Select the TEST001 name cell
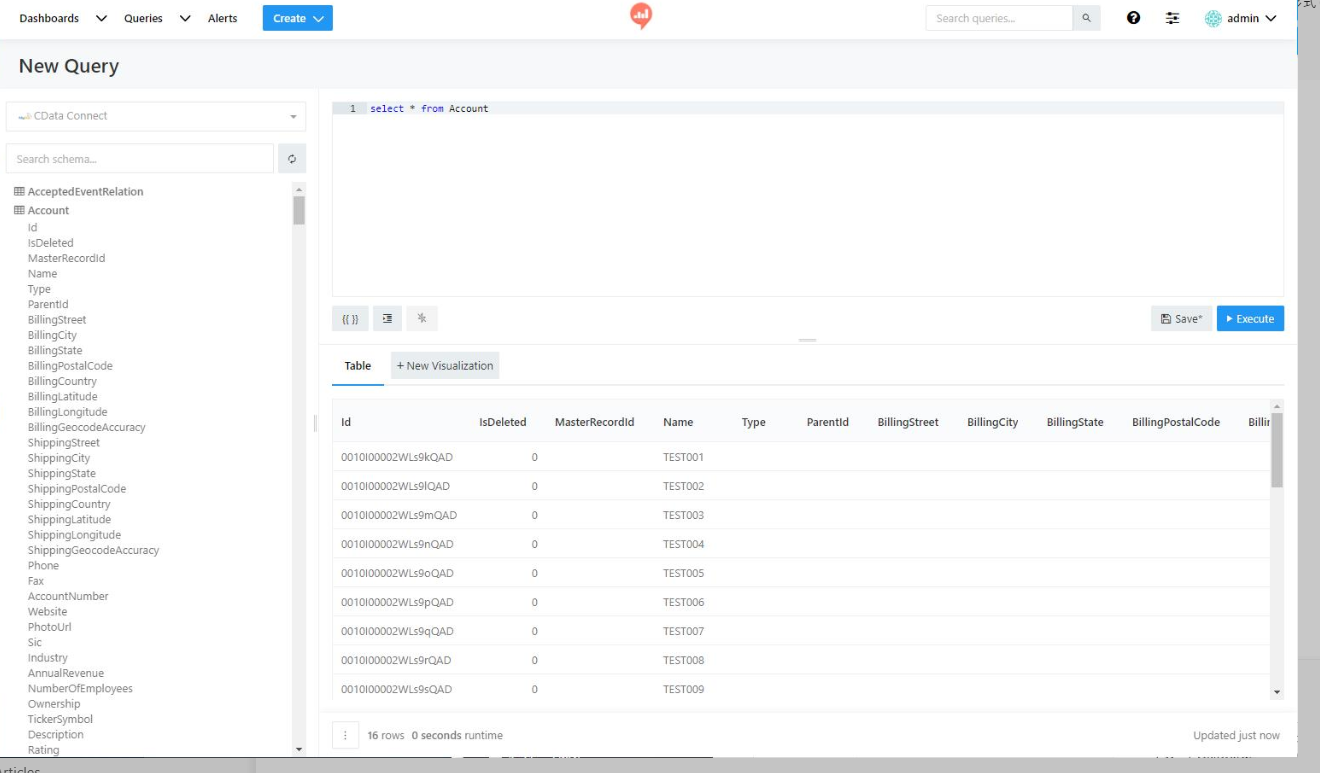This screenshot has width=1320, height=773. tap(684, 457)
